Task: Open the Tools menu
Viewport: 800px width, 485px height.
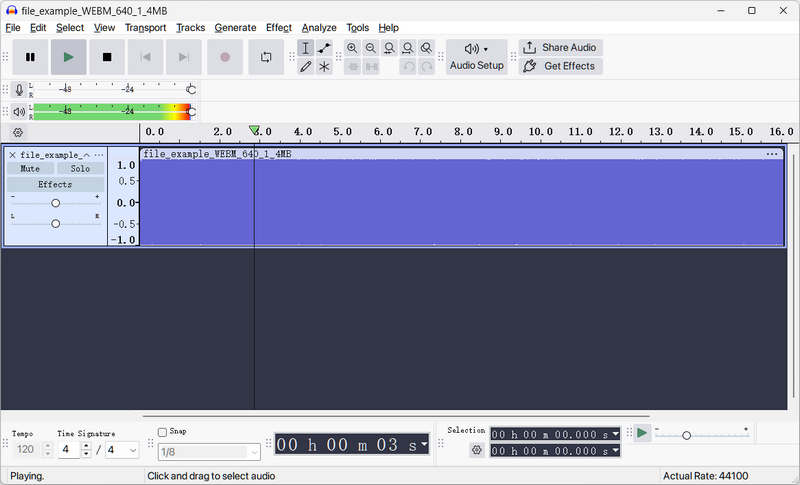Action: [357, 28]
